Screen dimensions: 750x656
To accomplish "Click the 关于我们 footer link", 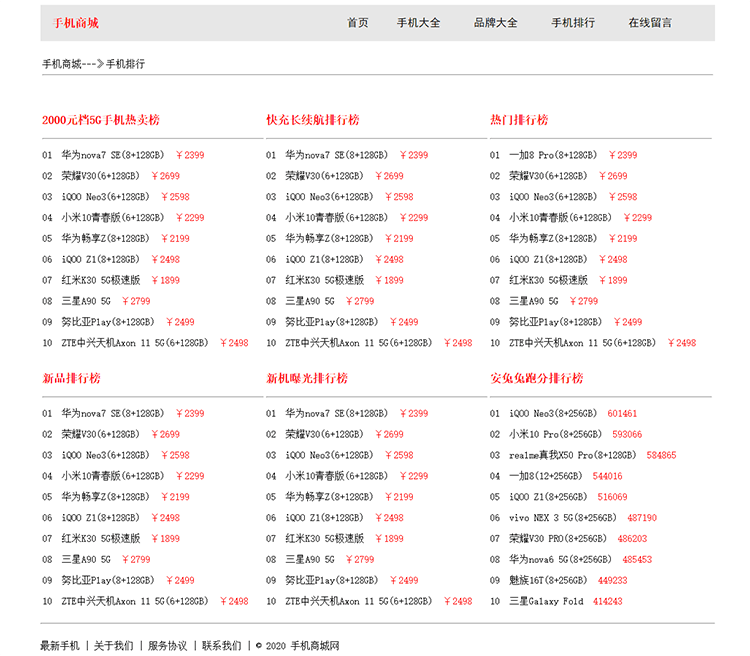I will (113, 646).
